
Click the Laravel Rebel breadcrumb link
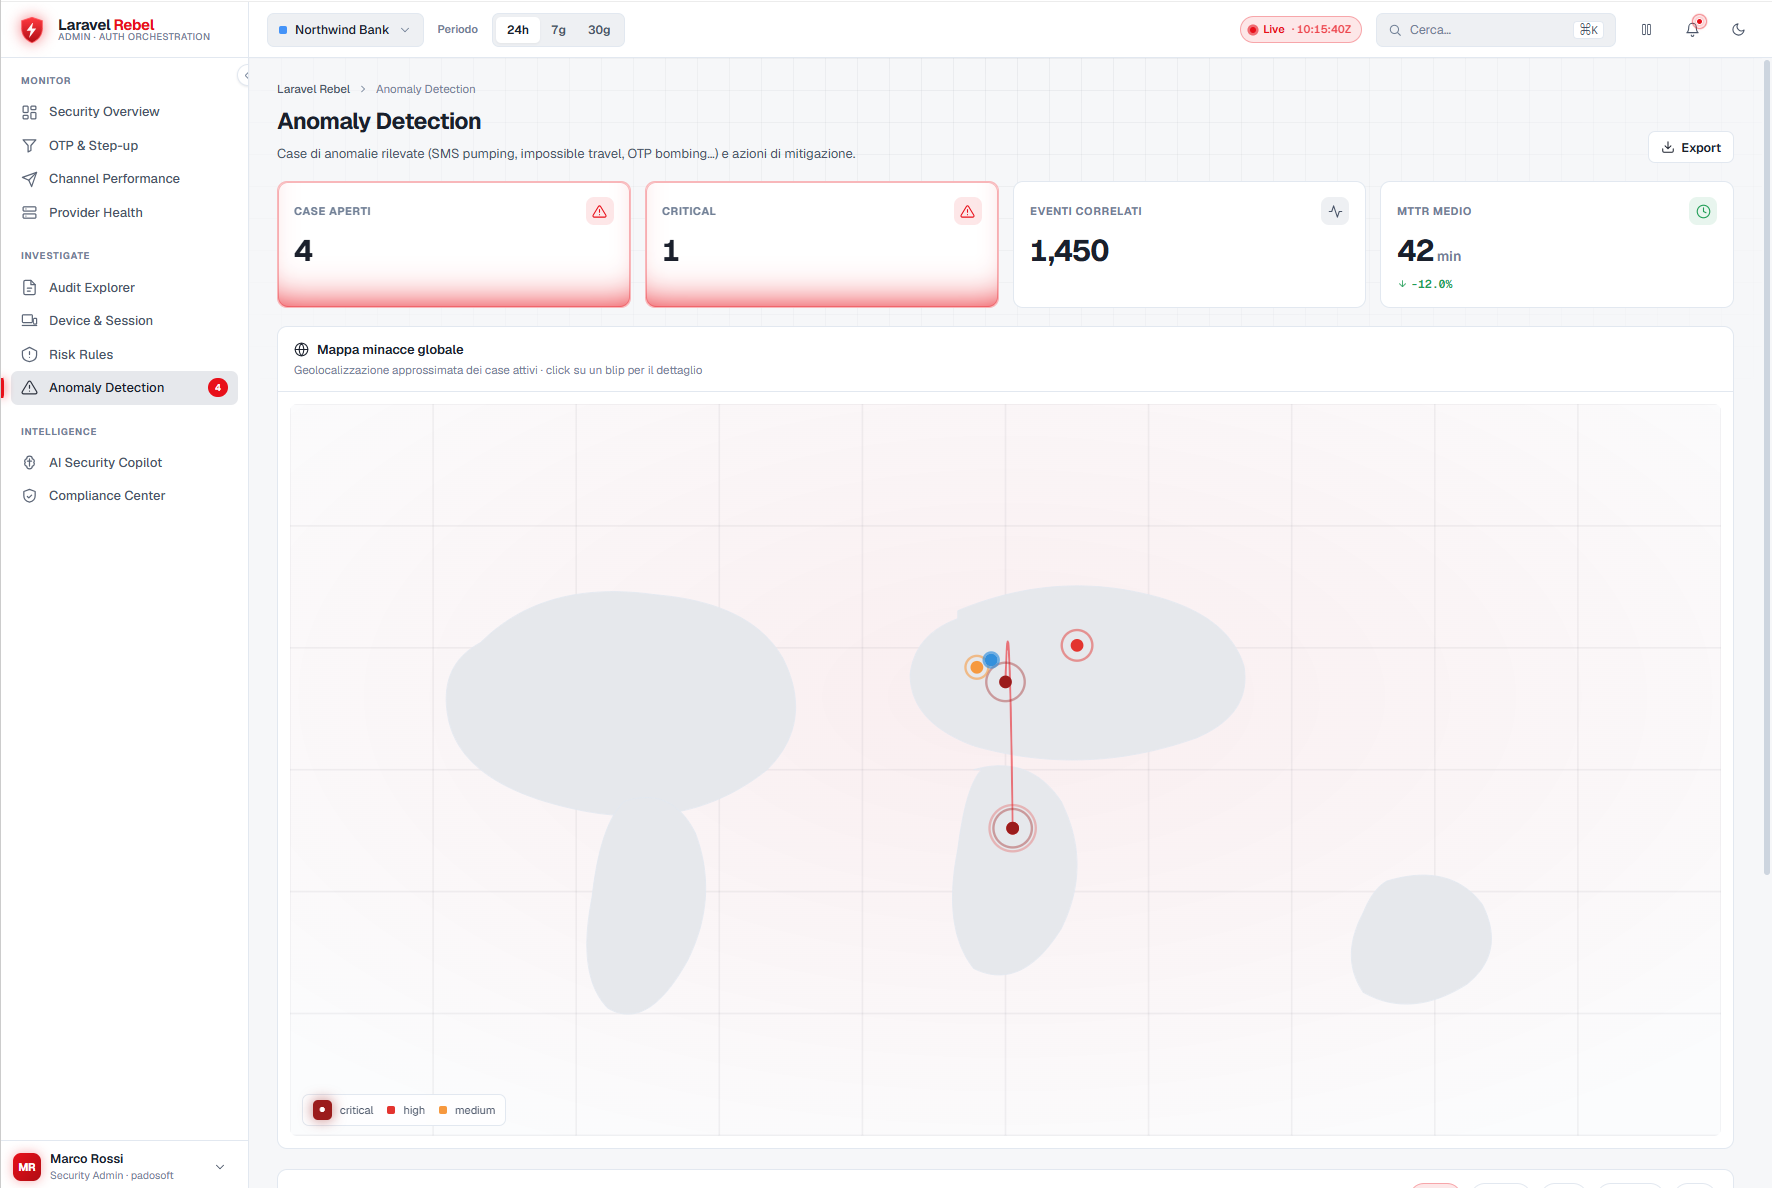click(x=313, y=89)
